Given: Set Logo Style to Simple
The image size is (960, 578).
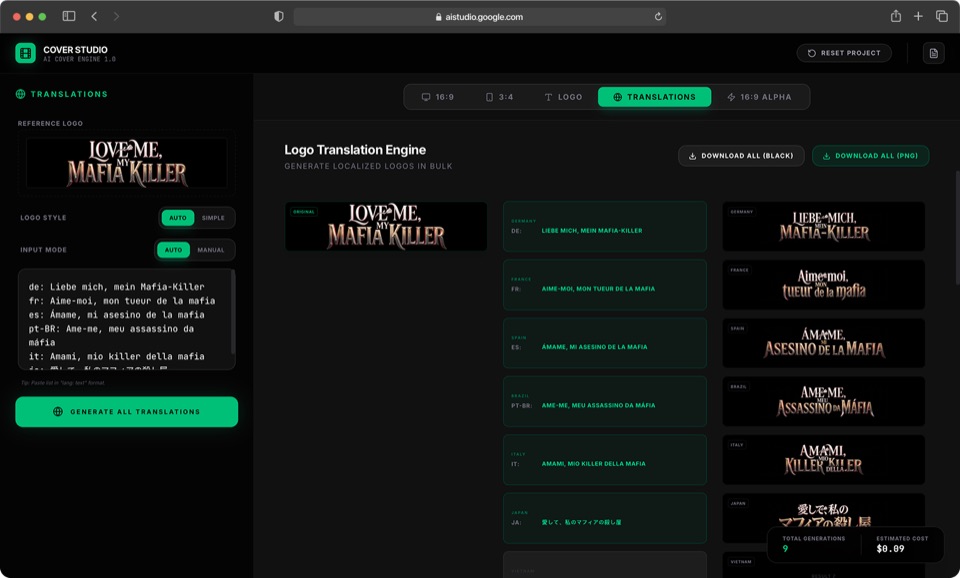Looking at the screenshot, I should point(213,218).
